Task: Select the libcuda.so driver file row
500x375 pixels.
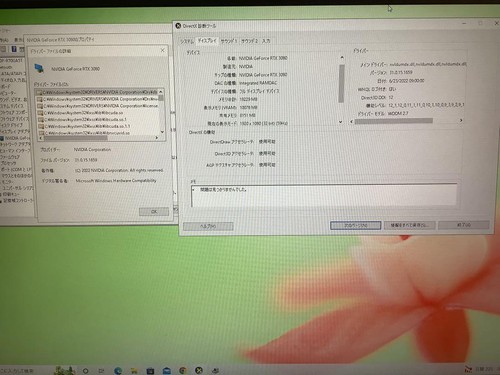Action: click(x=98, y=113)
